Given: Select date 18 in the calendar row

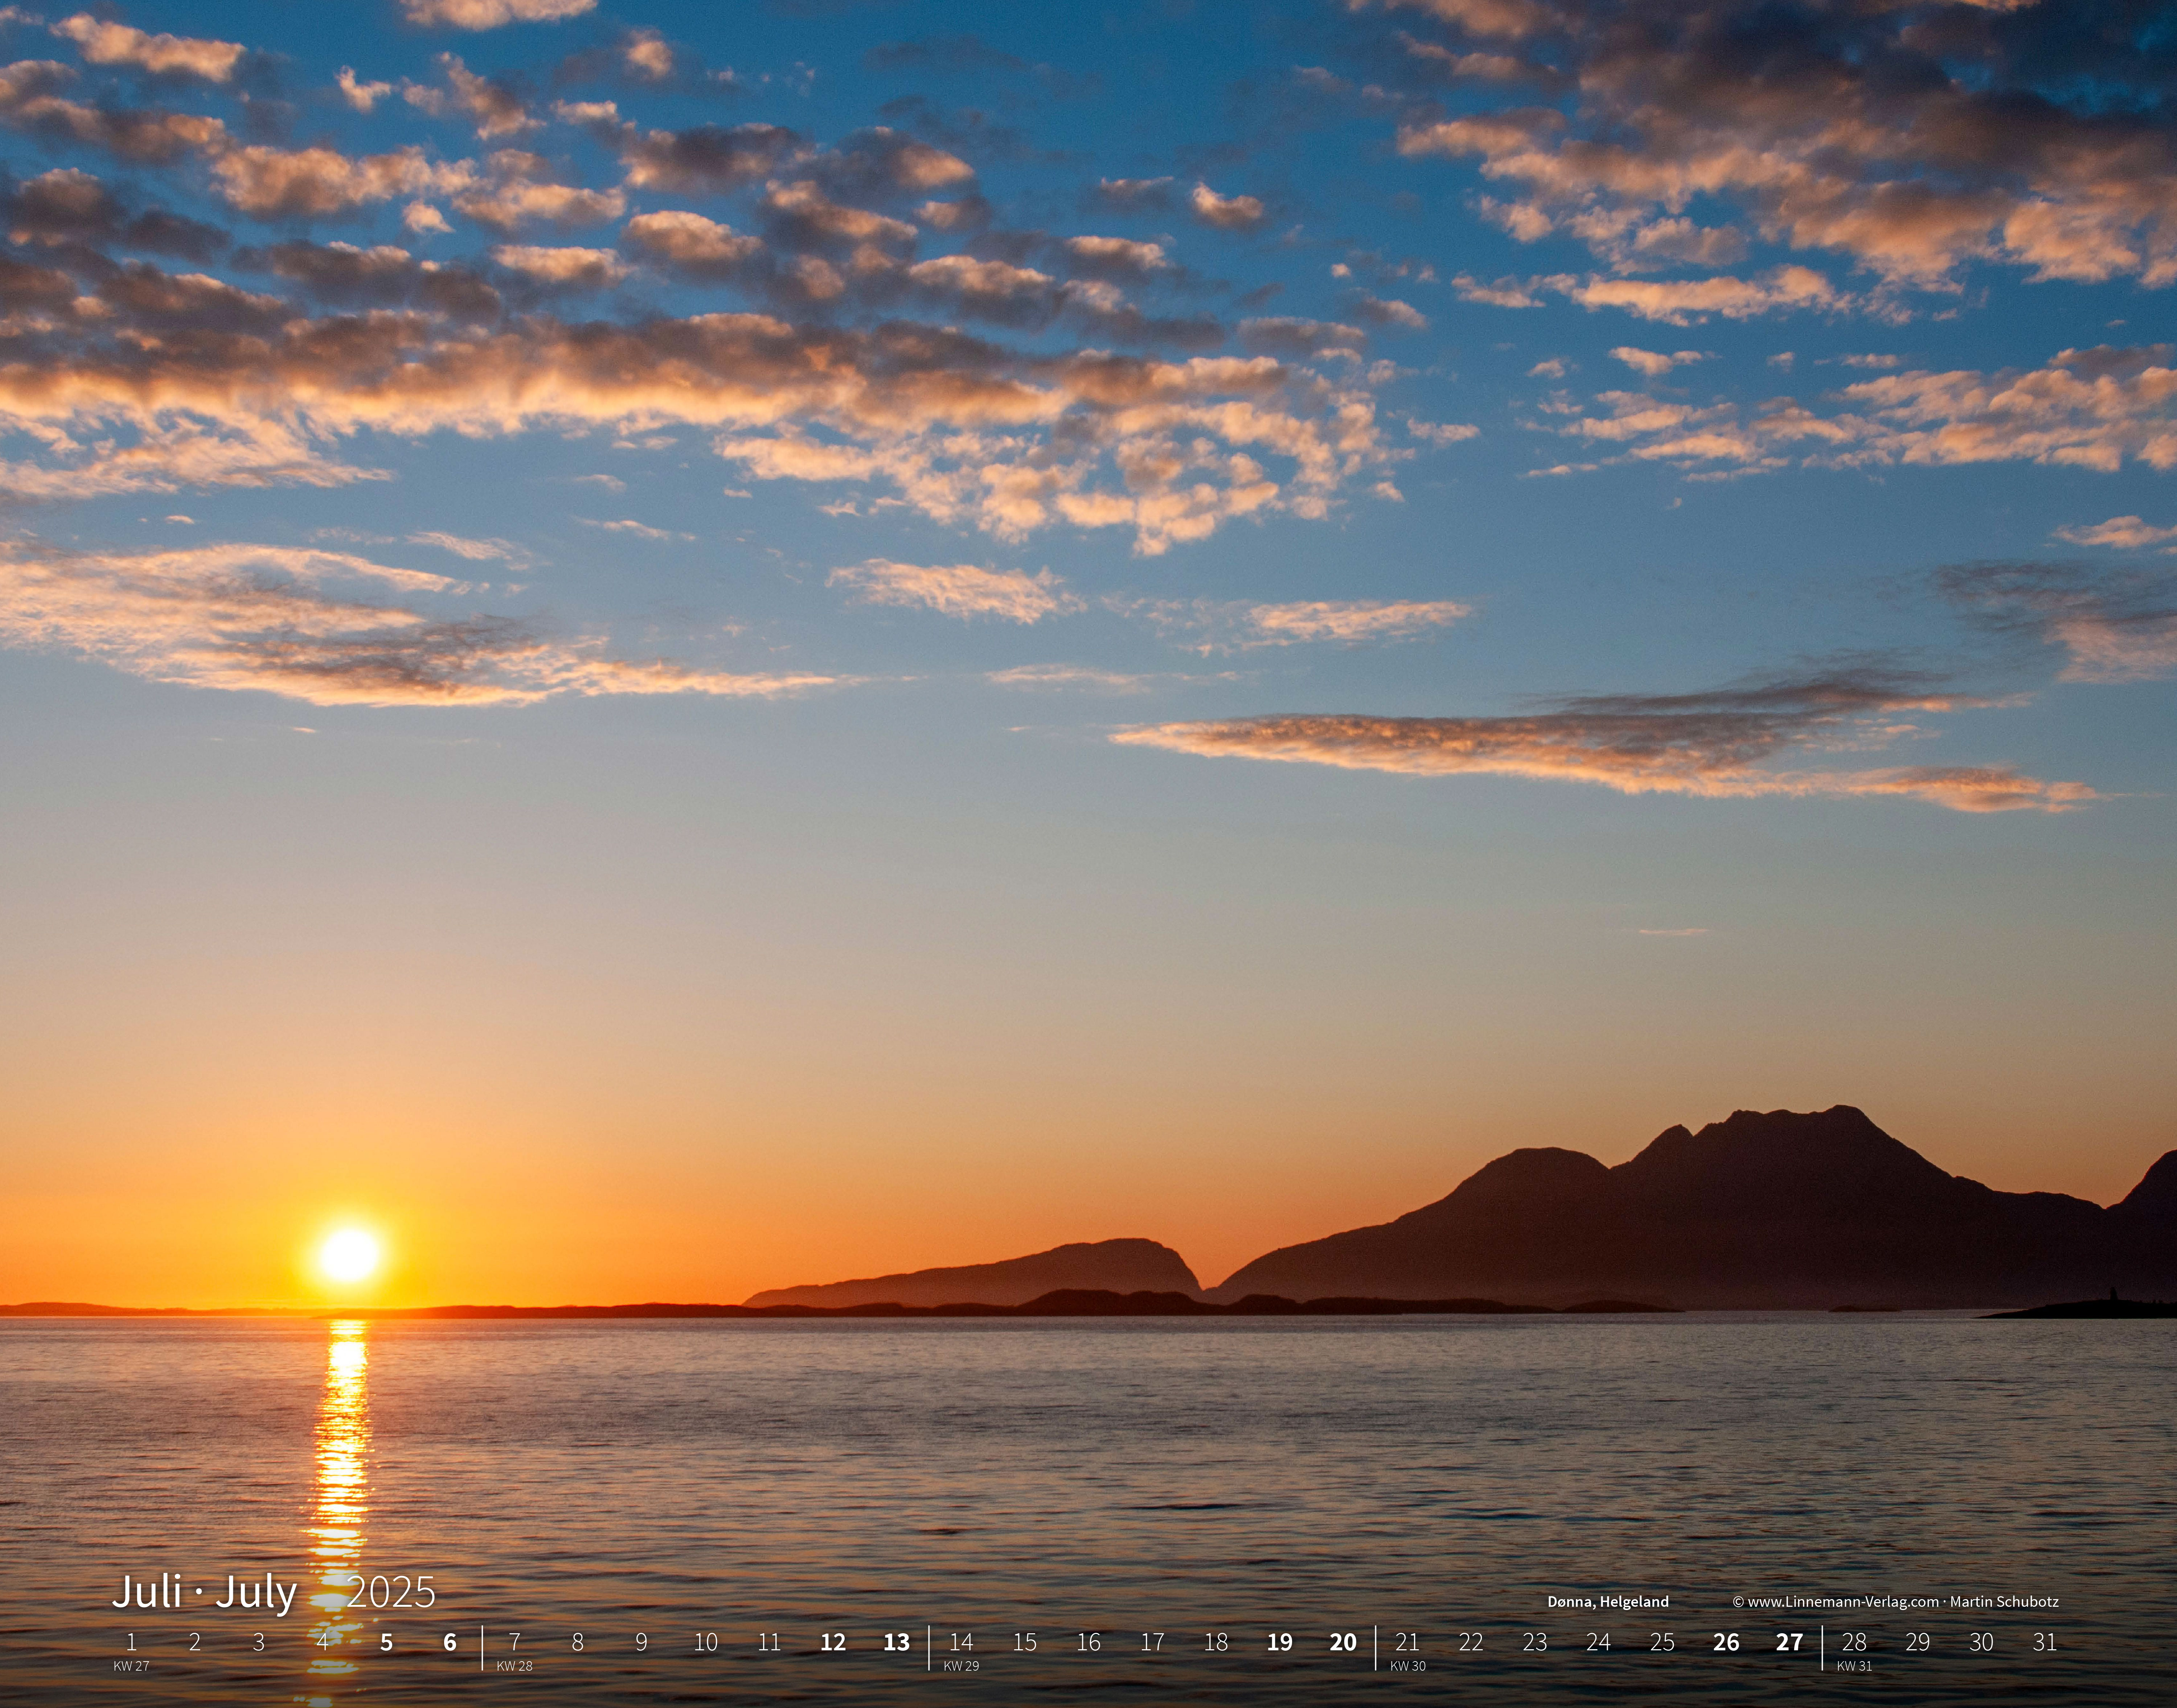Looking at the screenshot, I should [1216, 1642].
